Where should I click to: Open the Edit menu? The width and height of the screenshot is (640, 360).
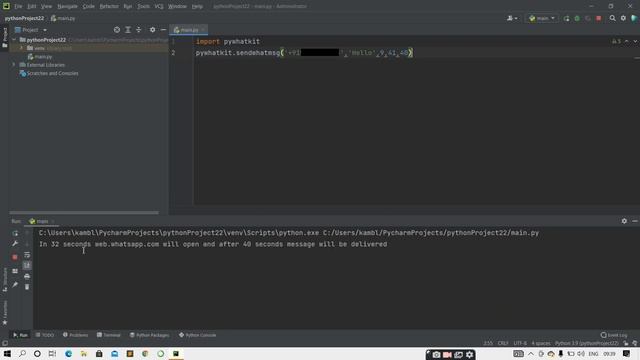click(32, 7)
